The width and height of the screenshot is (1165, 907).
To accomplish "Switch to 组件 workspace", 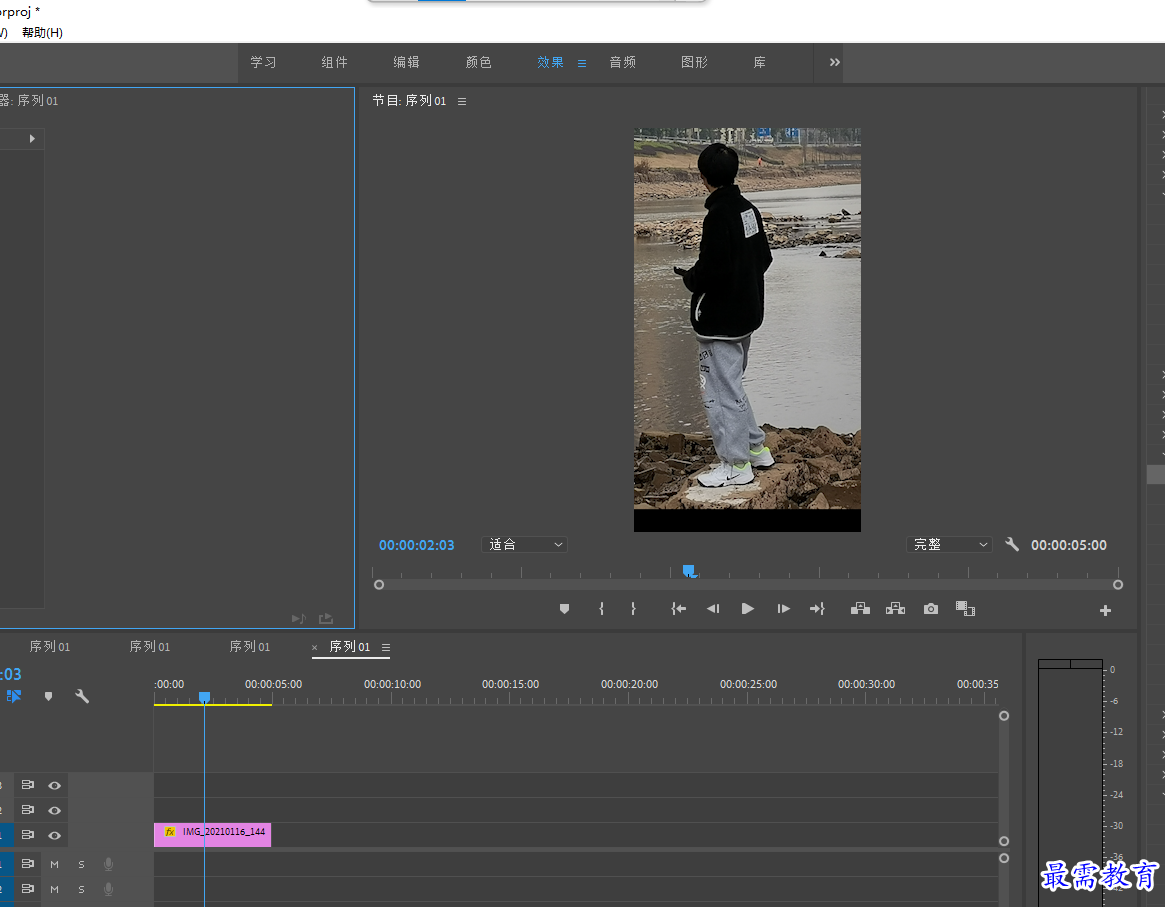I will pos(334,62).
